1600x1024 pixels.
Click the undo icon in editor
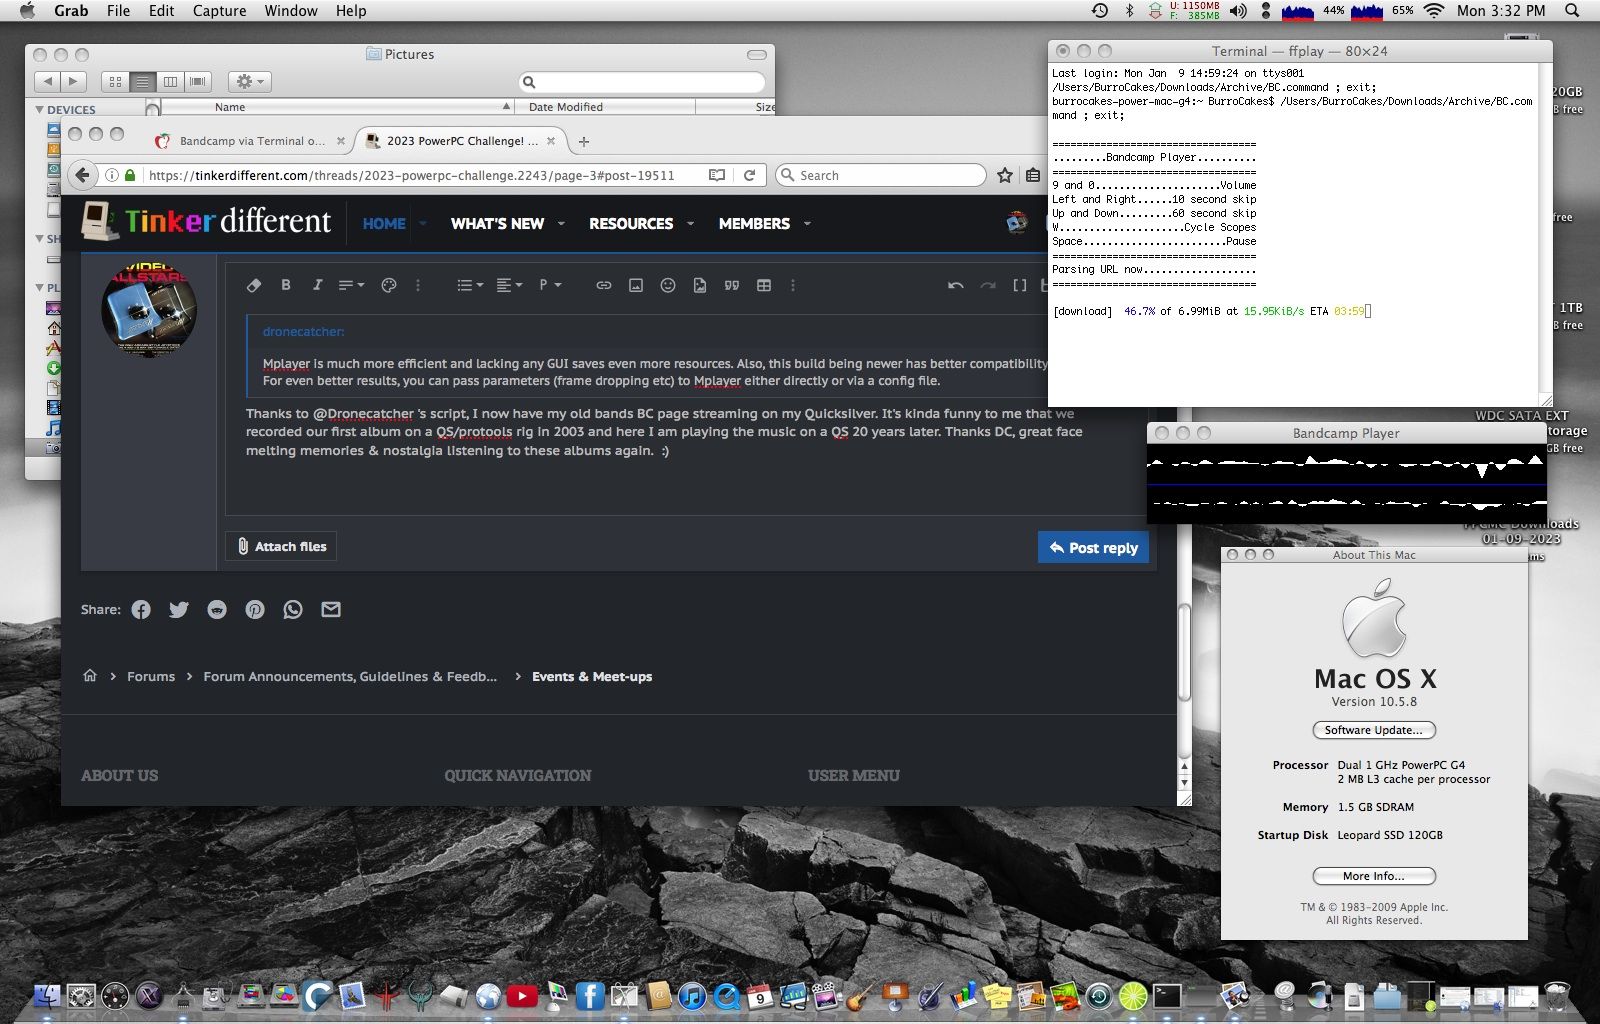[956, 285]
